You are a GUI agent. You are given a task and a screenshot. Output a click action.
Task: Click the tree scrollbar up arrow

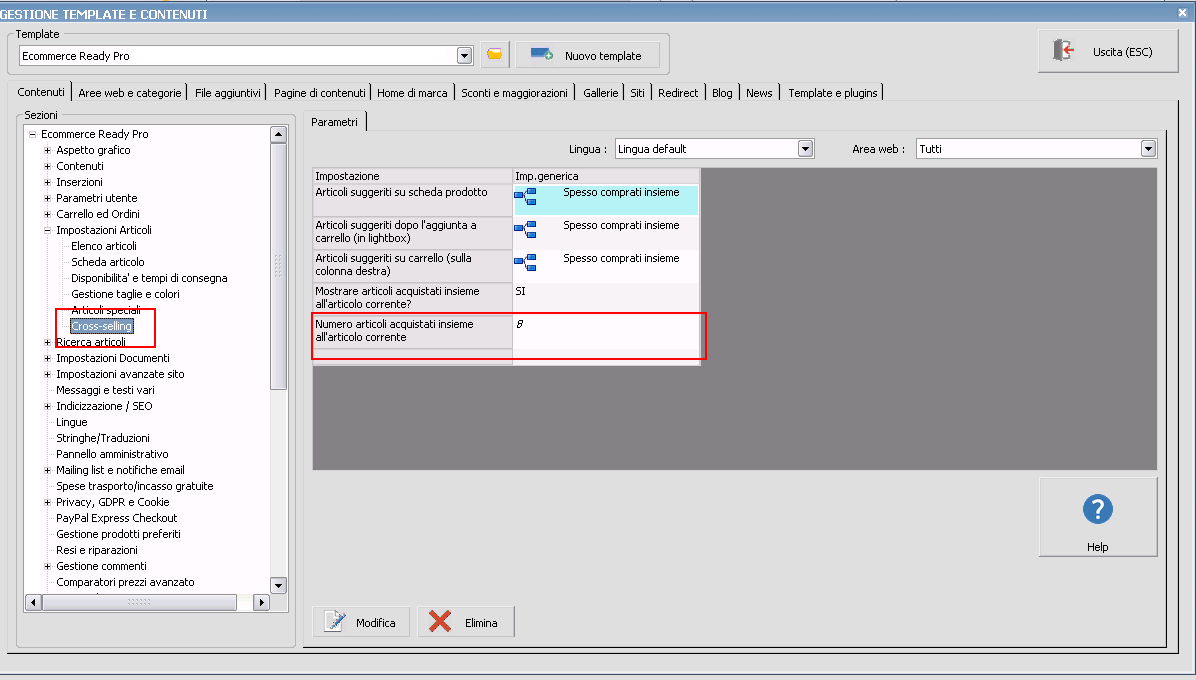coord(278,134)
